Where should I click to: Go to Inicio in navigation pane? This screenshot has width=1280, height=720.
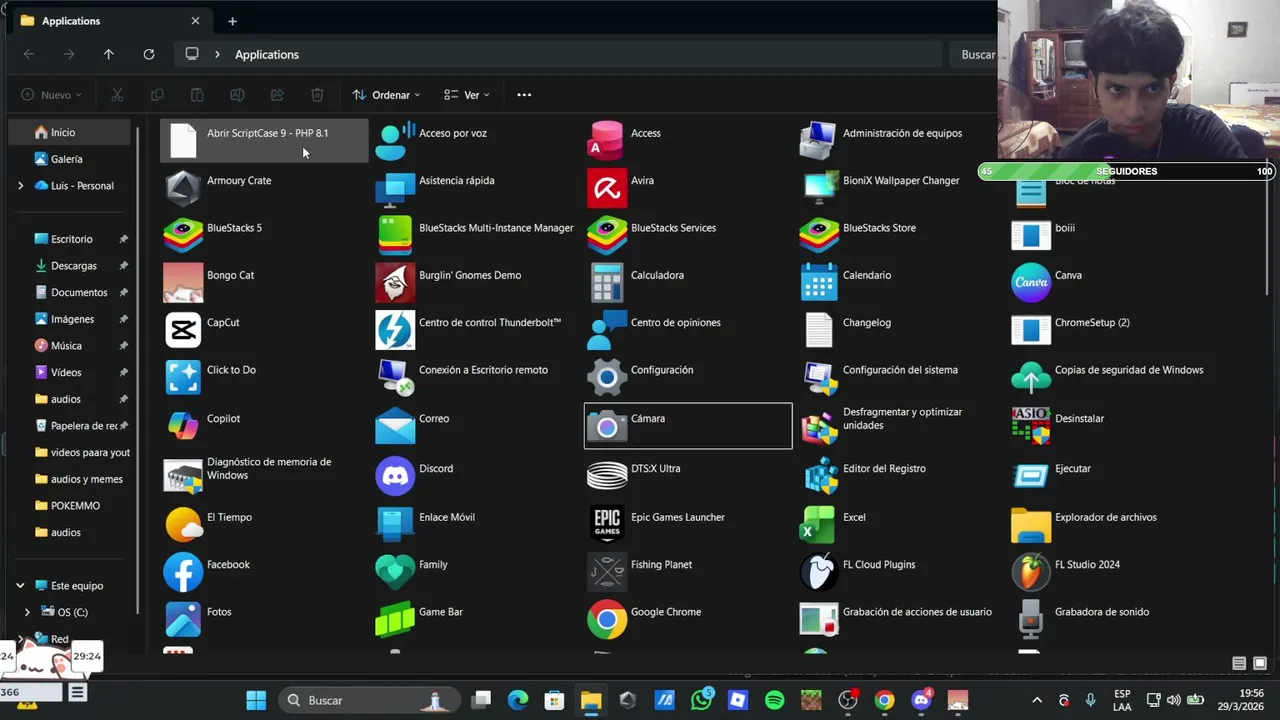(69, 132)
